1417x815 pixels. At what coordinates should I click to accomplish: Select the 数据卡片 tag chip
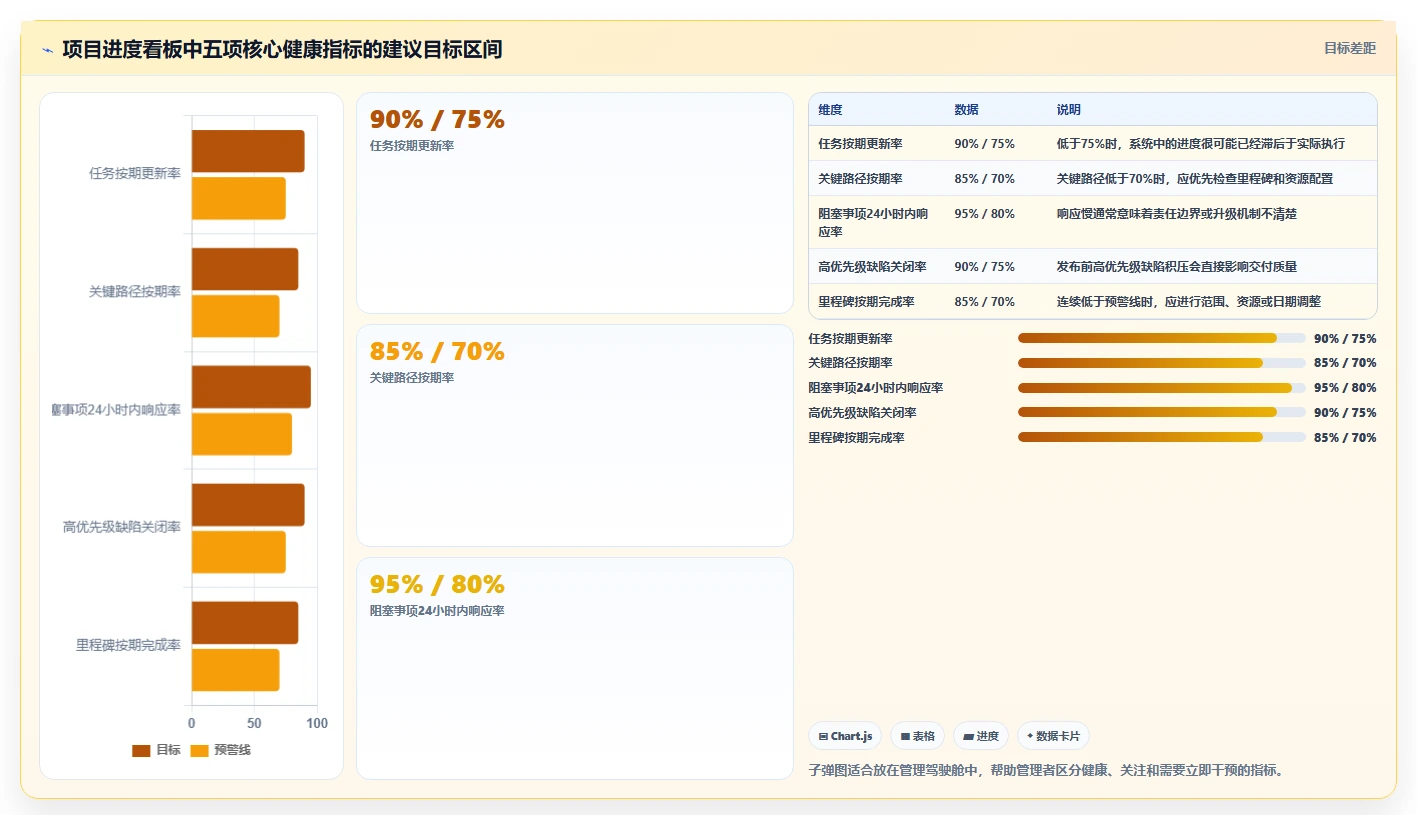tap(1053, 736)
